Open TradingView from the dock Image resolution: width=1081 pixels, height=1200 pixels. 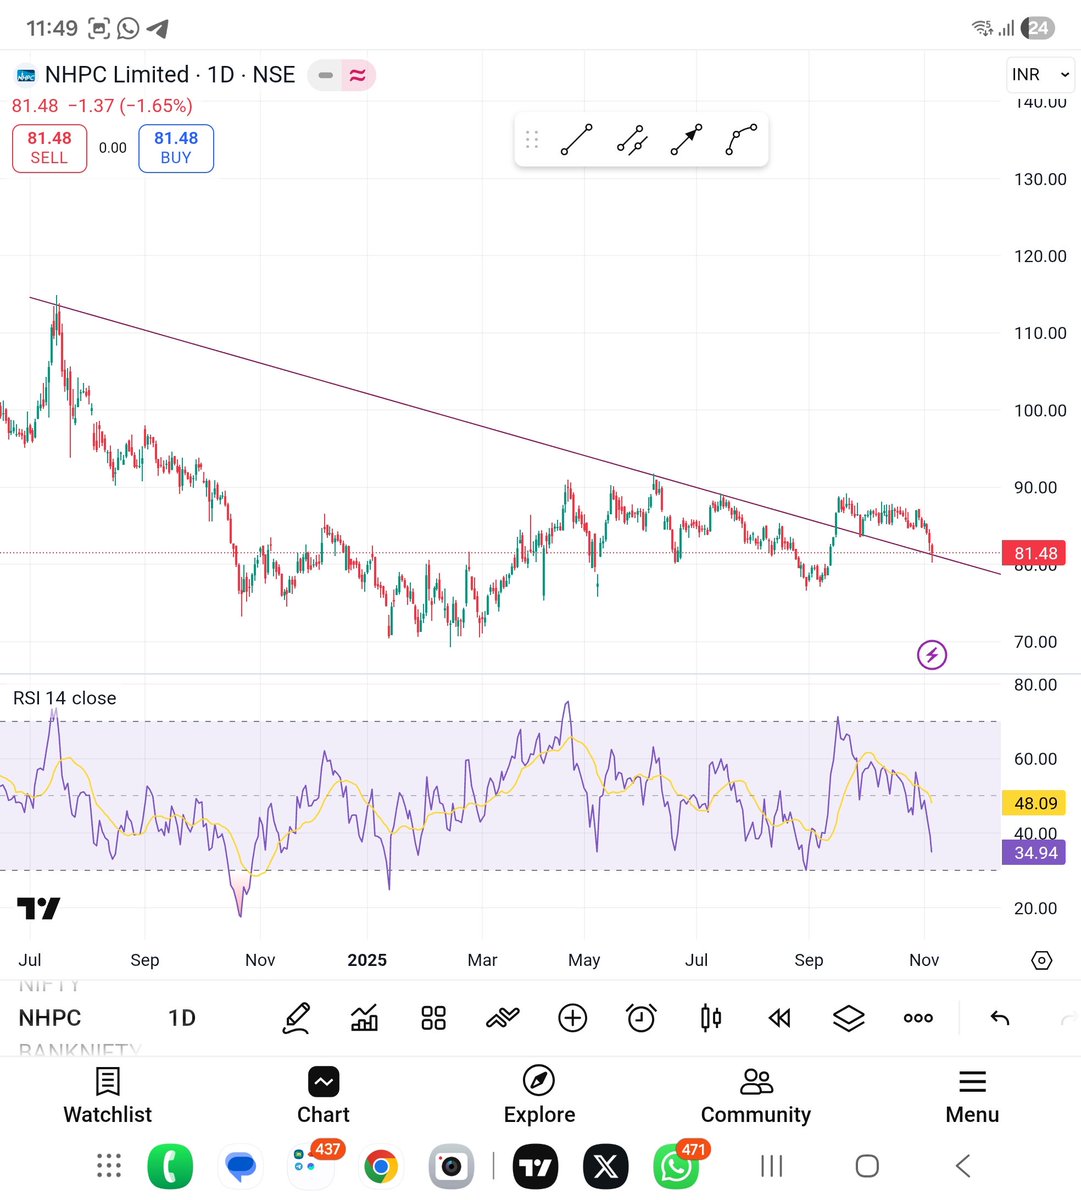535,1166
